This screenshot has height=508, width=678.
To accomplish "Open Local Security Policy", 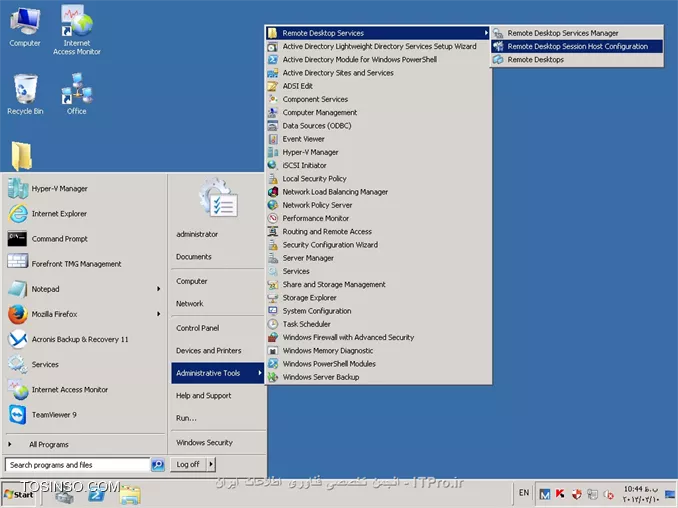I will coord(378,179).
